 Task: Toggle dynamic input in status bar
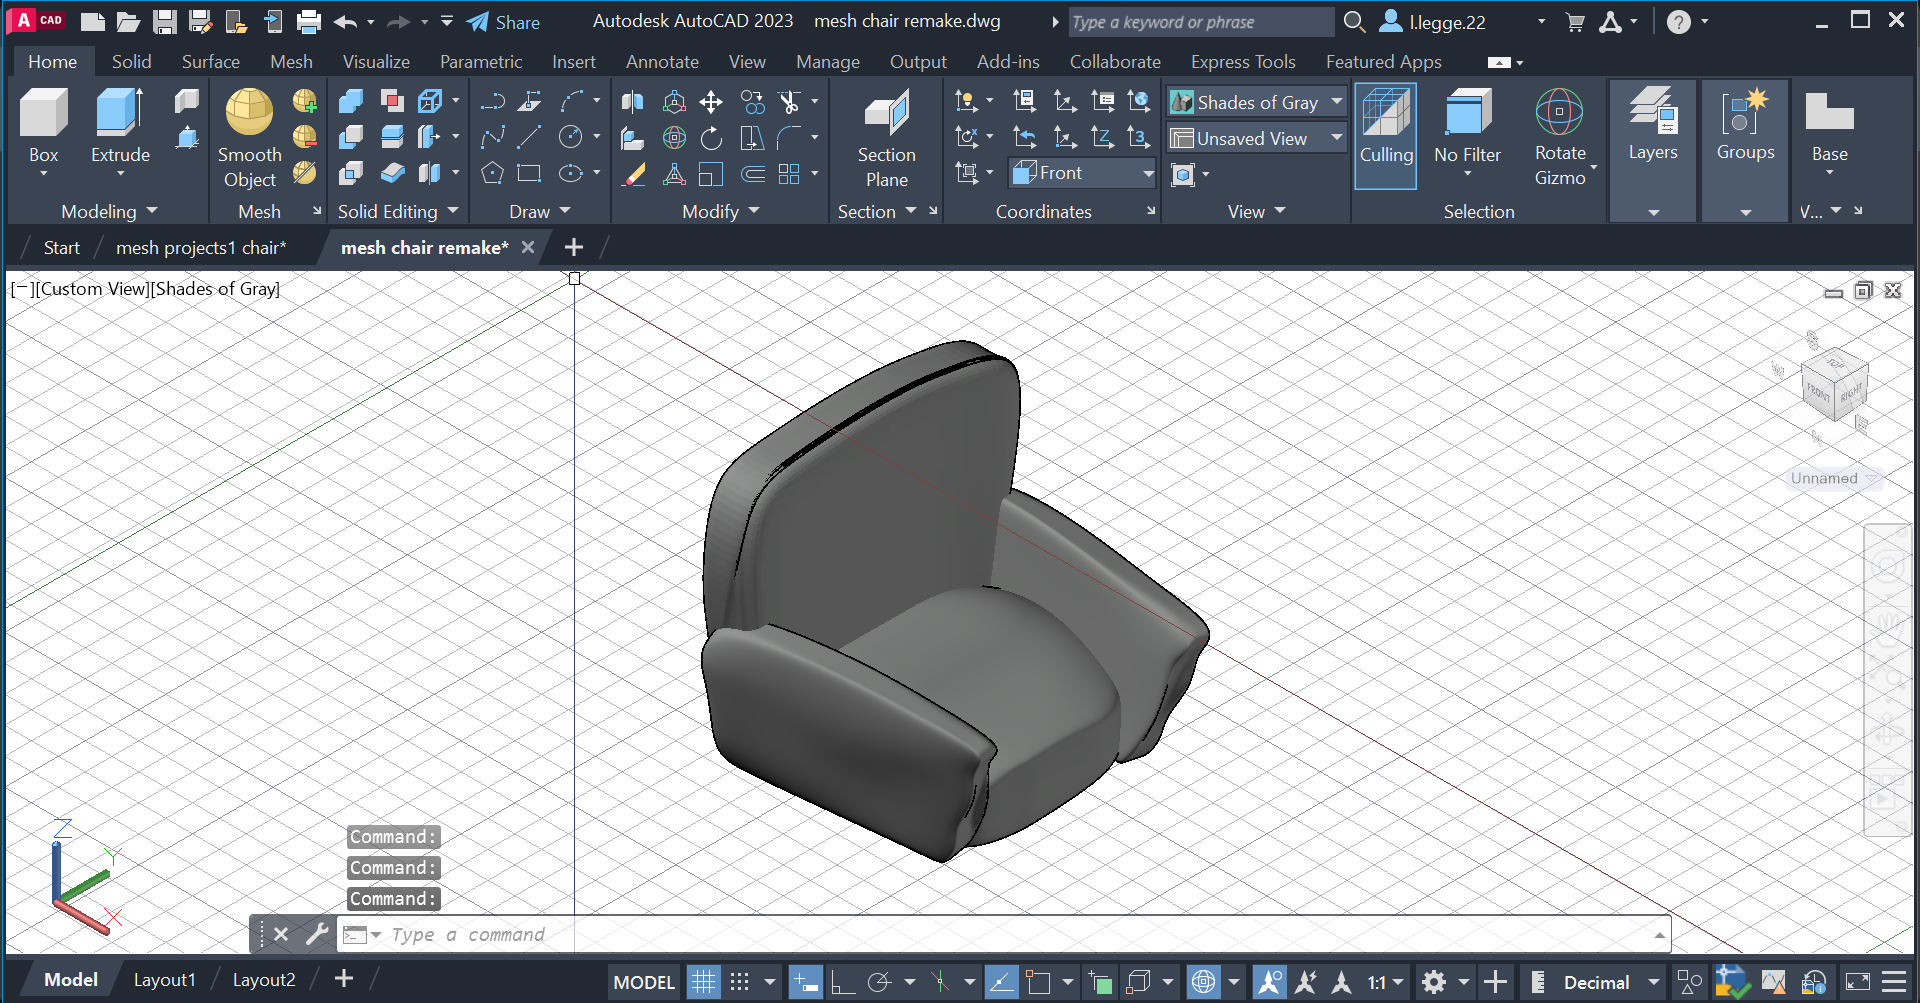[x=805, y=982]
